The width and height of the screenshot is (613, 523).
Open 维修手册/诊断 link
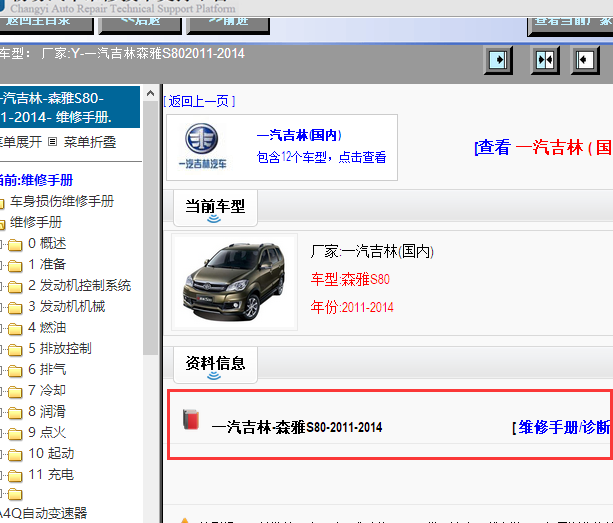click(562, 427)
